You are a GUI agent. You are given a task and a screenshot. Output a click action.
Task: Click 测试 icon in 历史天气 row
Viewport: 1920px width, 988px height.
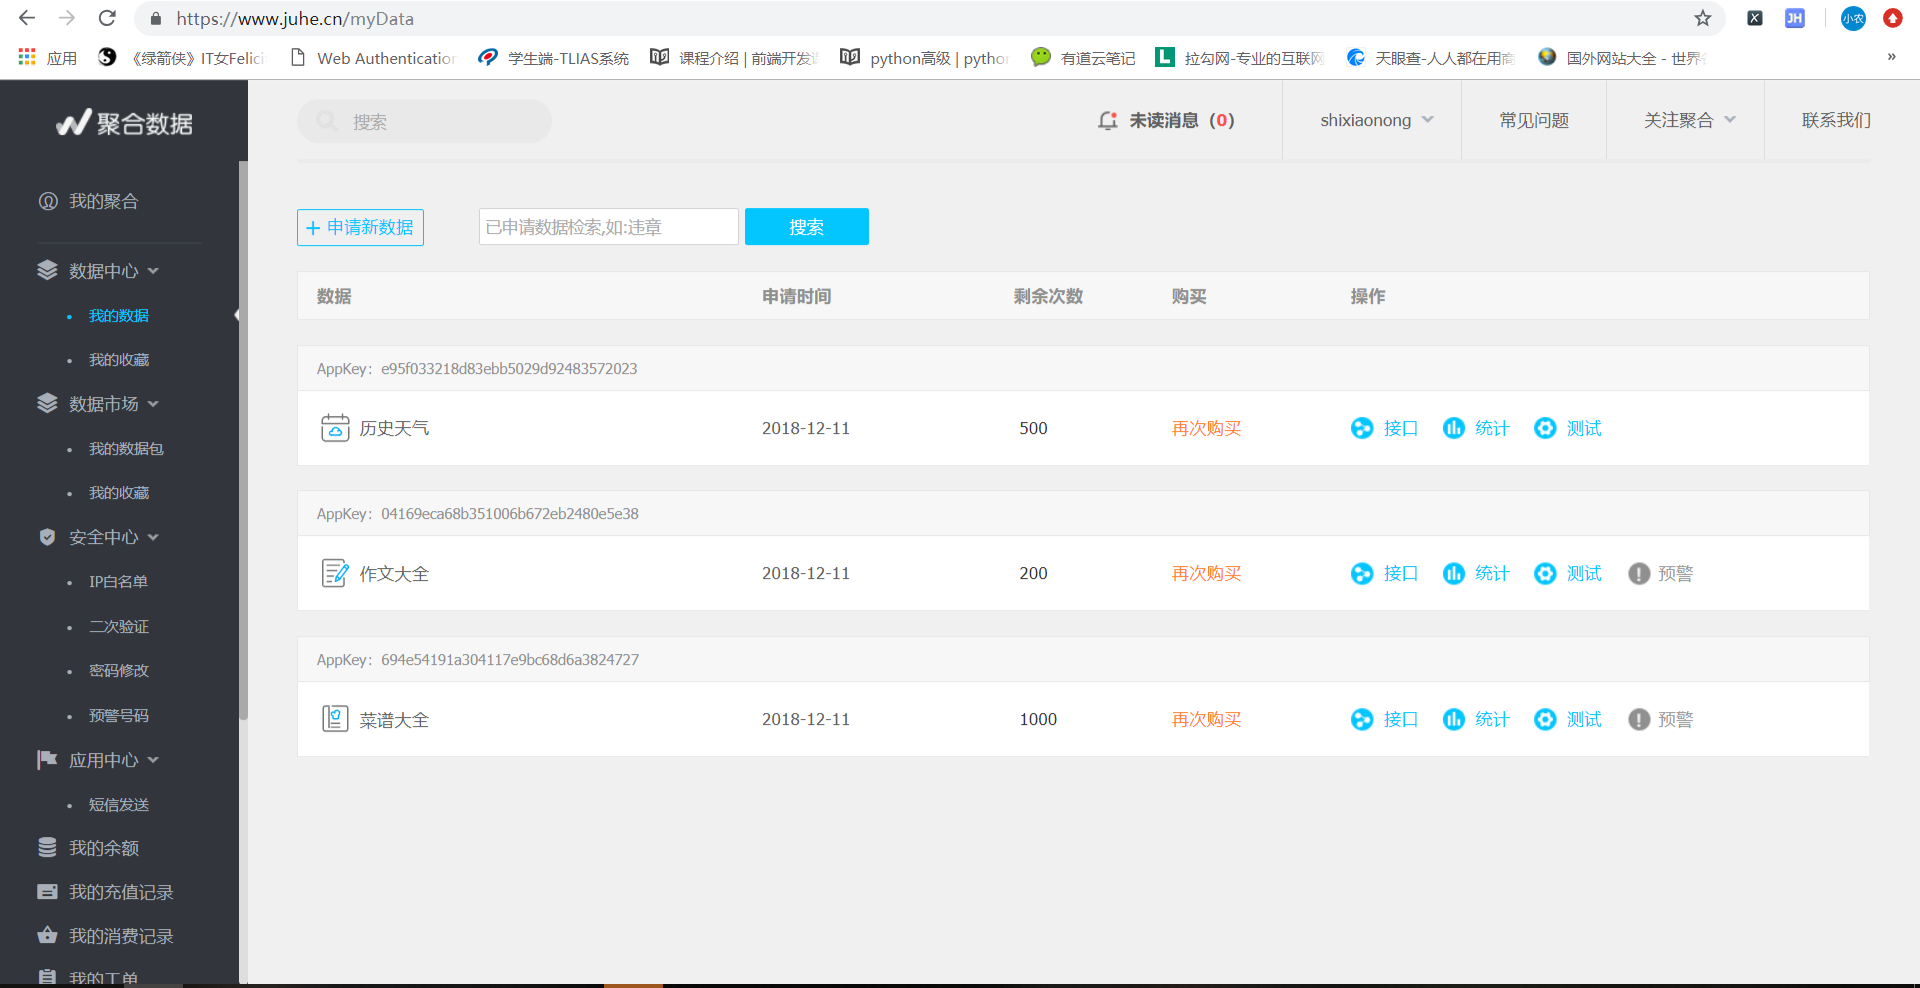click(1545, 428)
